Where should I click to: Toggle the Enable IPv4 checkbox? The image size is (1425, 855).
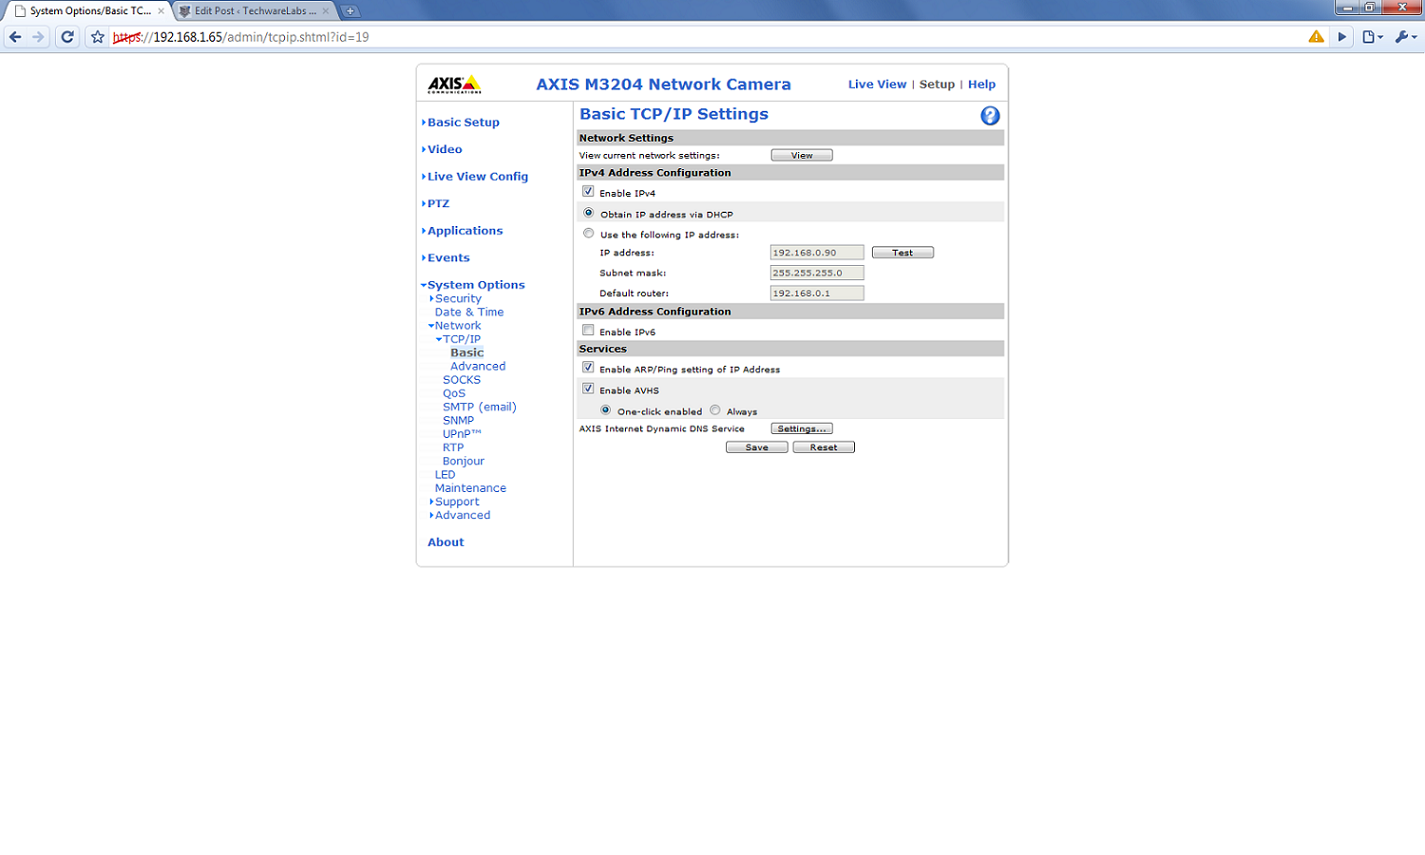[x=588, y=191]
